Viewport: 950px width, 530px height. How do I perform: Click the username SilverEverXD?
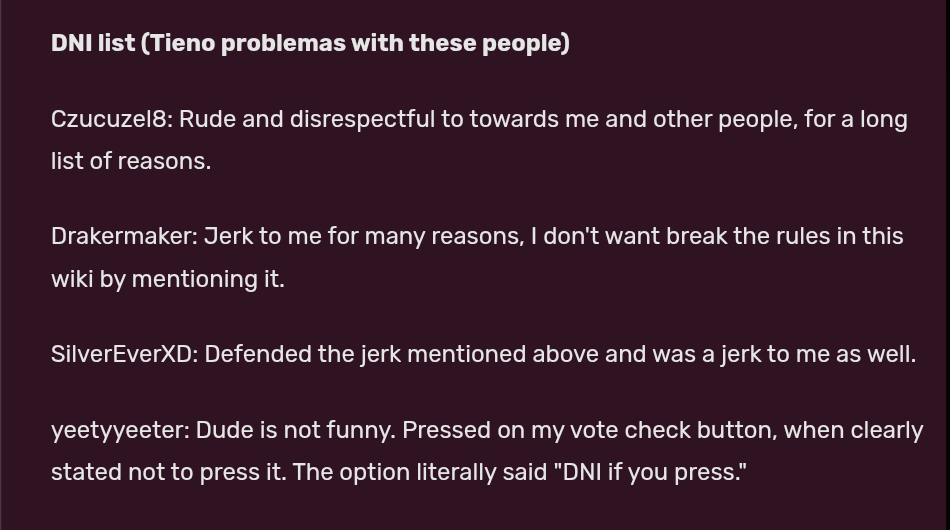pyautogui.click(x=122, y=354)
